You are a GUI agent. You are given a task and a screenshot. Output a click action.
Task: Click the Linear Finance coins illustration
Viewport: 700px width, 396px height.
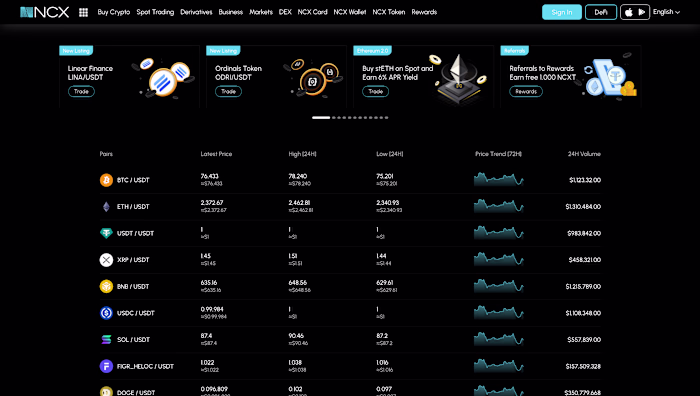pos(163,78)
